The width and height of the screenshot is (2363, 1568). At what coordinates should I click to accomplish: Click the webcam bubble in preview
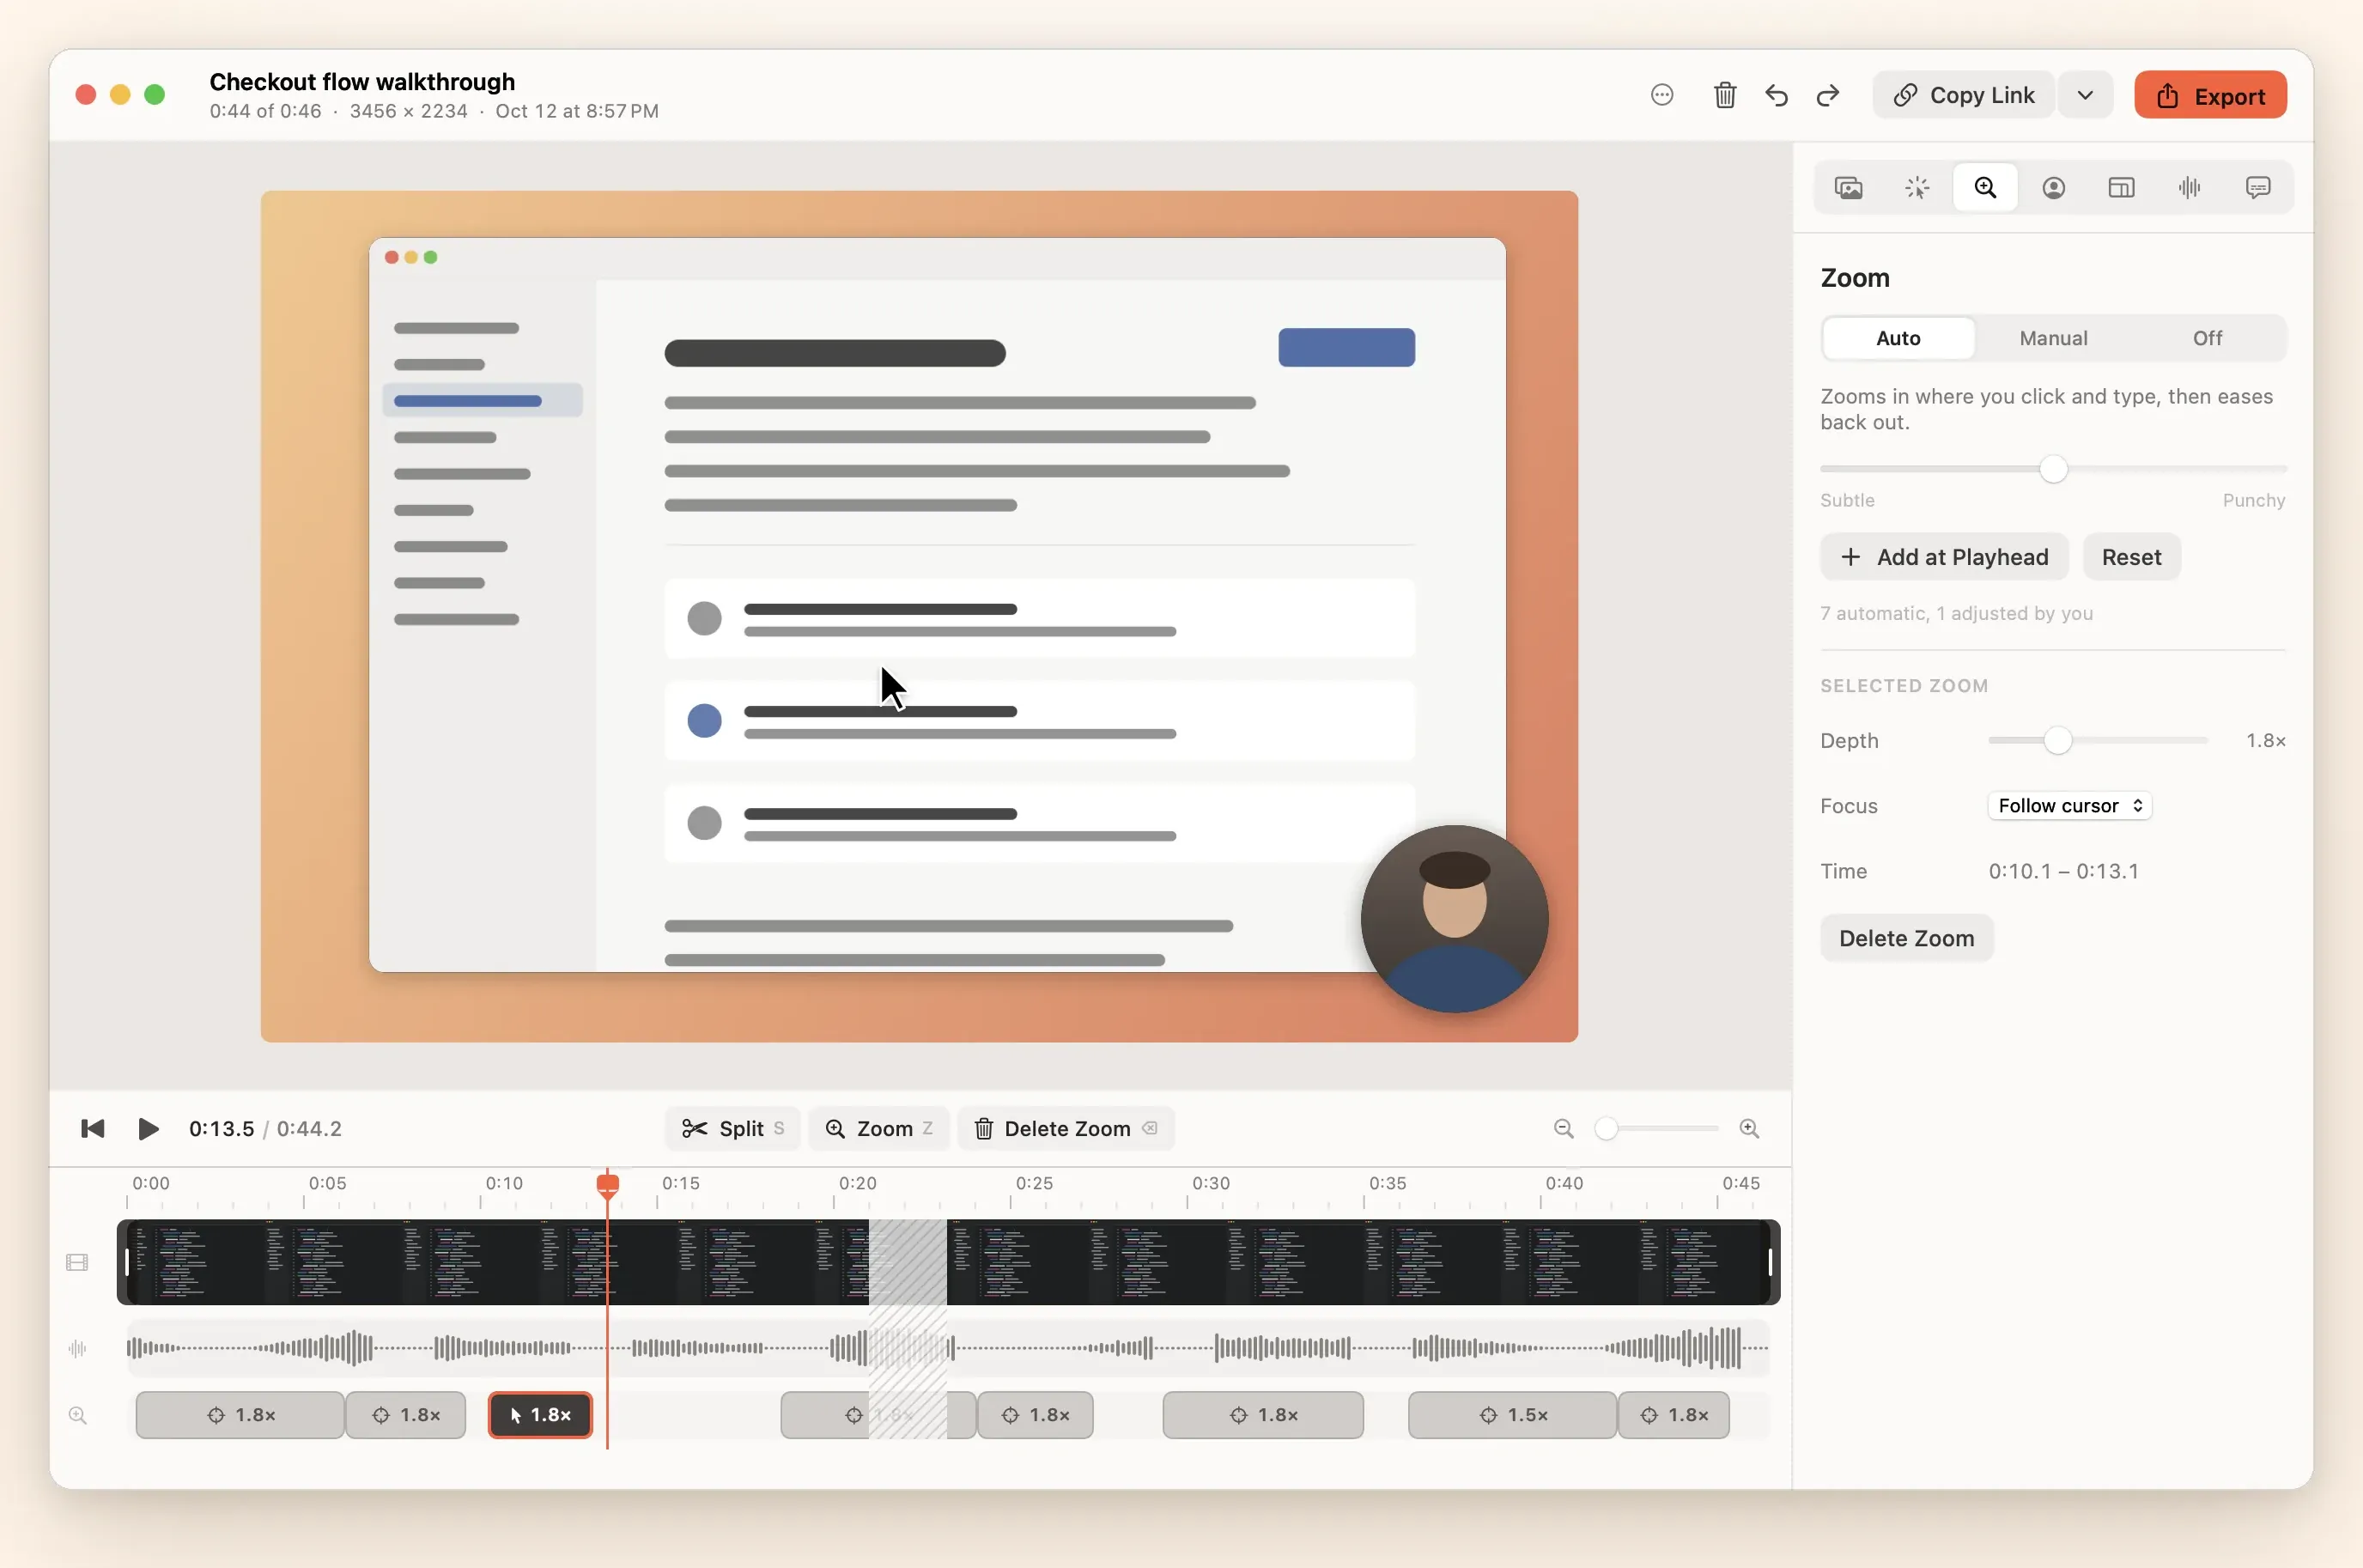(x=1454, y=919)
